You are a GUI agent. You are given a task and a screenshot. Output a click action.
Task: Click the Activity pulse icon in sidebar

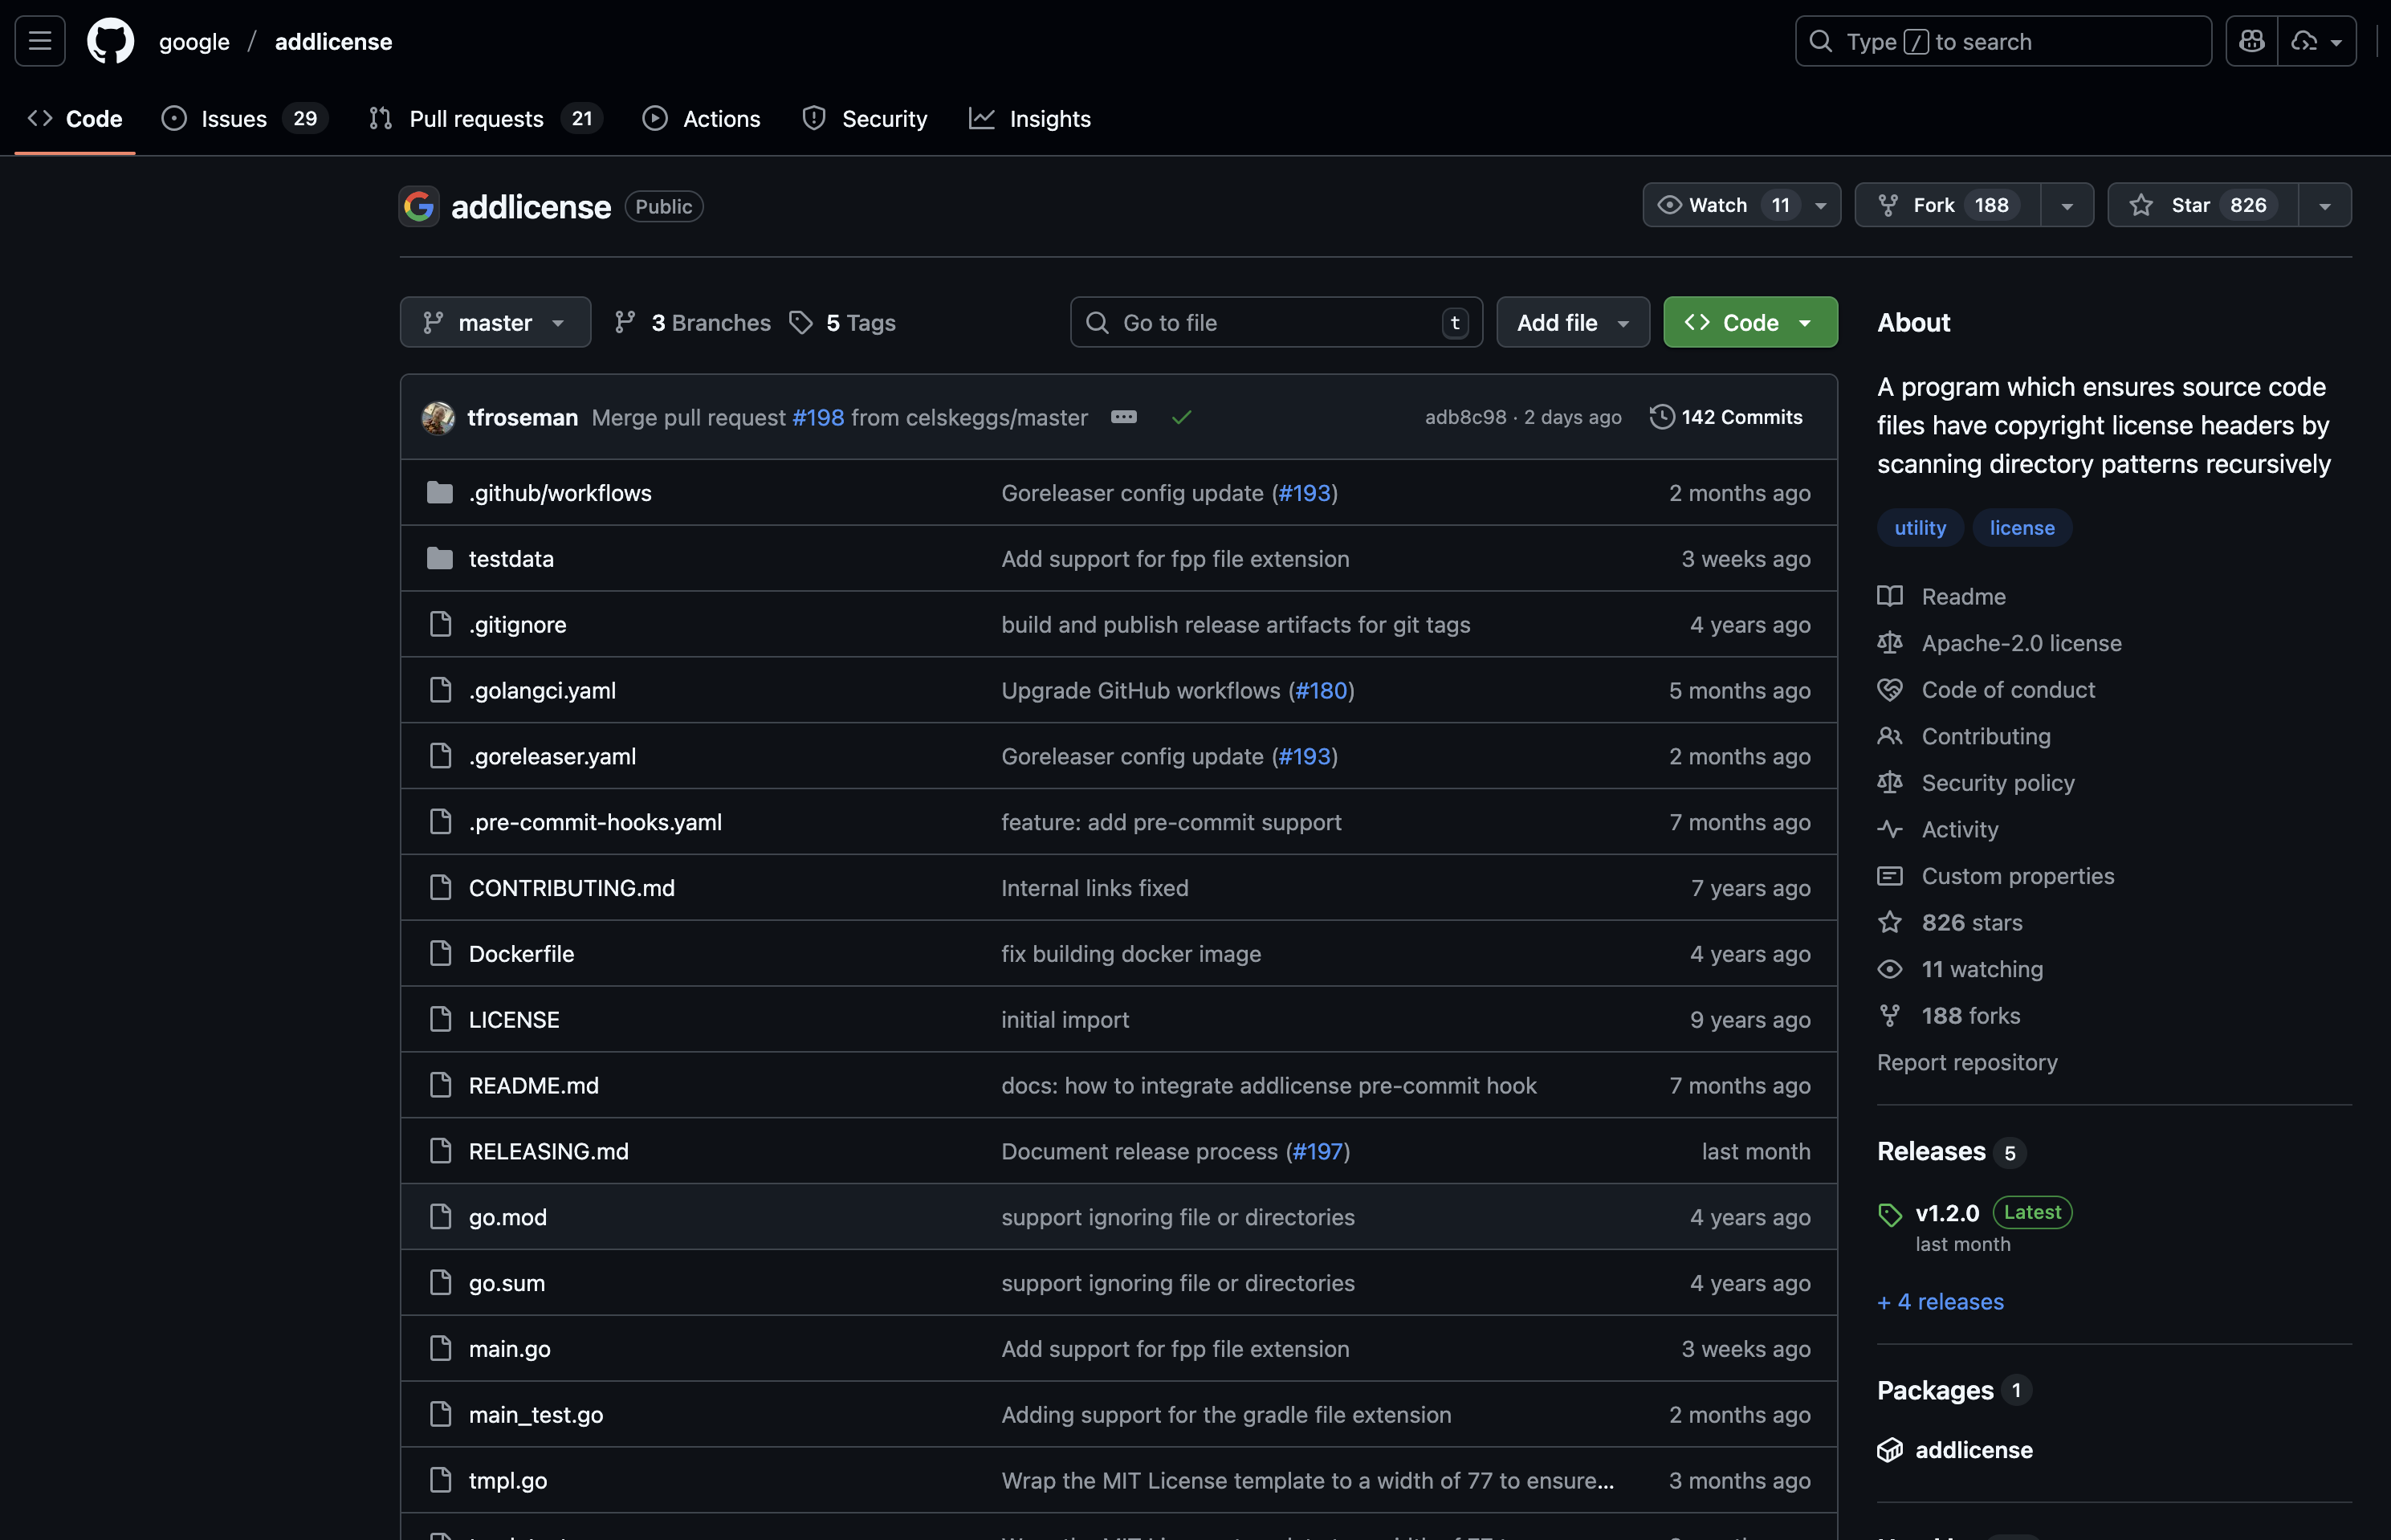click(1891, 829)
